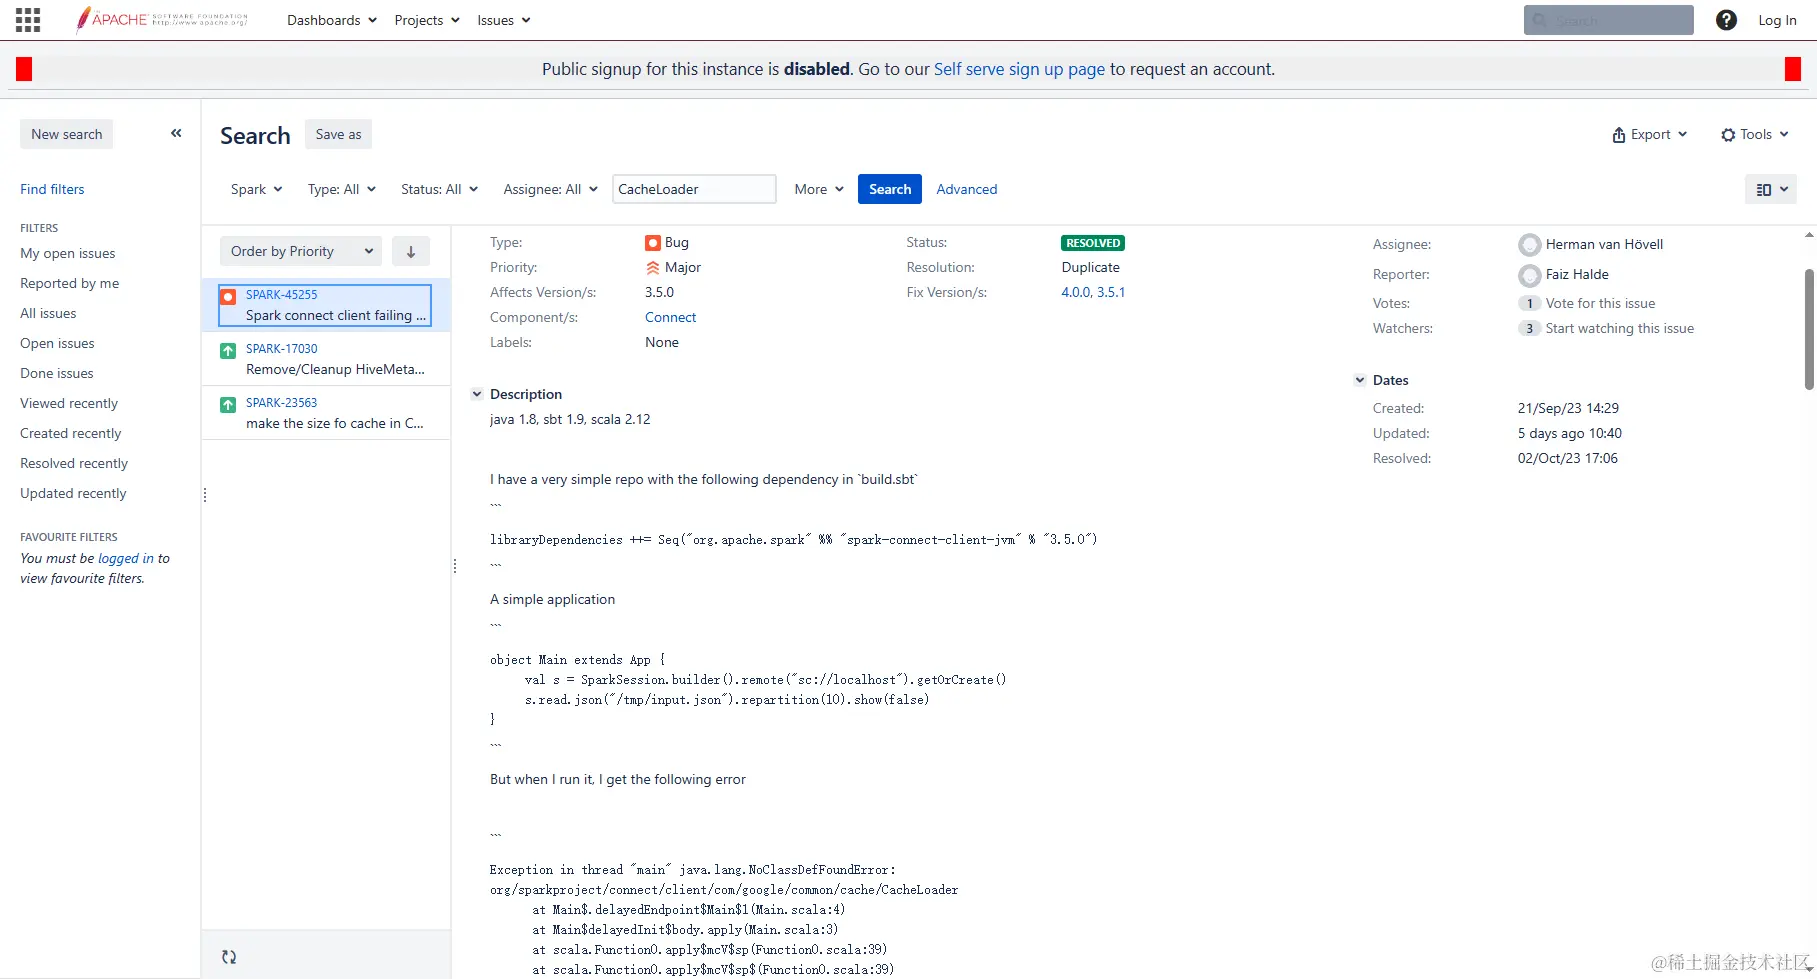
Task: Select the Reported by me filter
Action: click(70, 283)
